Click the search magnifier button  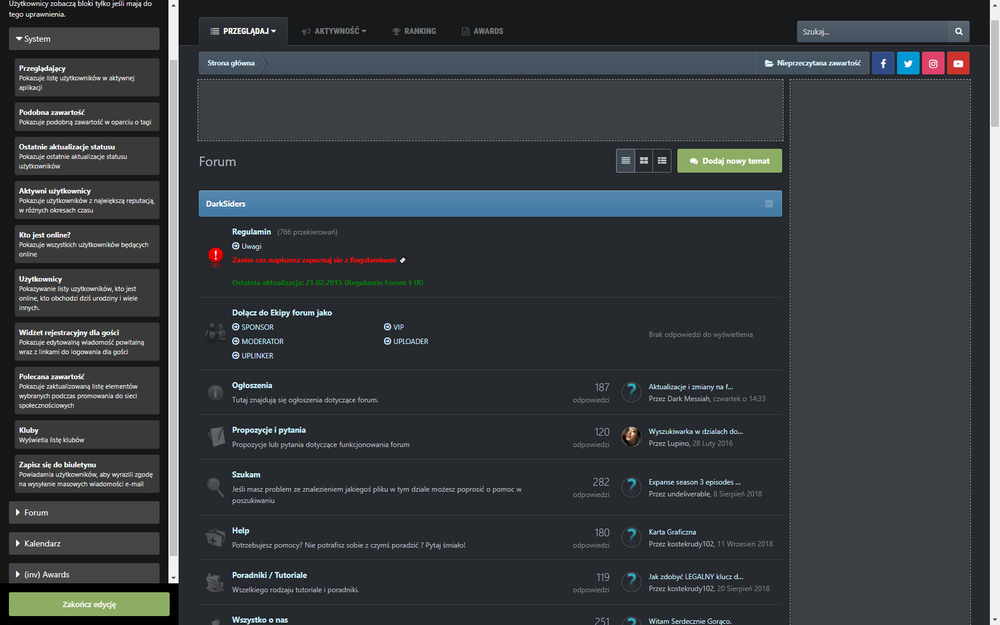[958, 31]
